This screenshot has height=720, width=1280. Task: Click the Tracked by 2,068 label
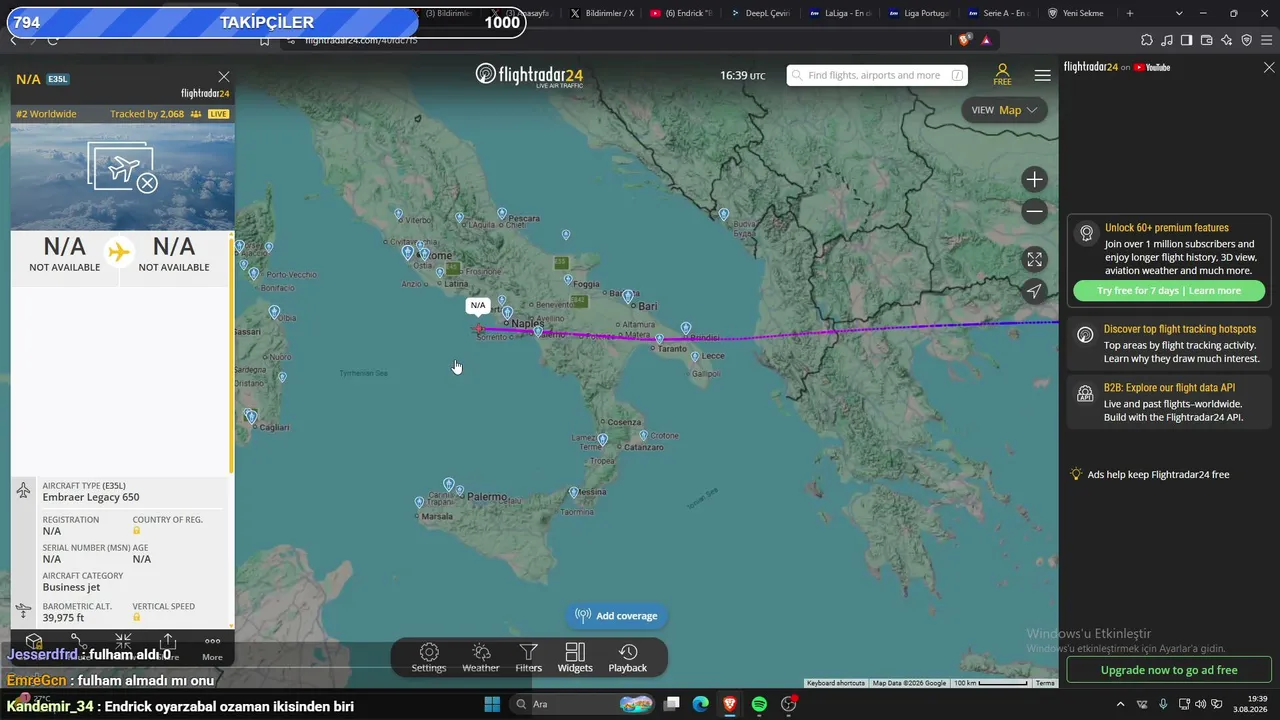tap(147, 114)
